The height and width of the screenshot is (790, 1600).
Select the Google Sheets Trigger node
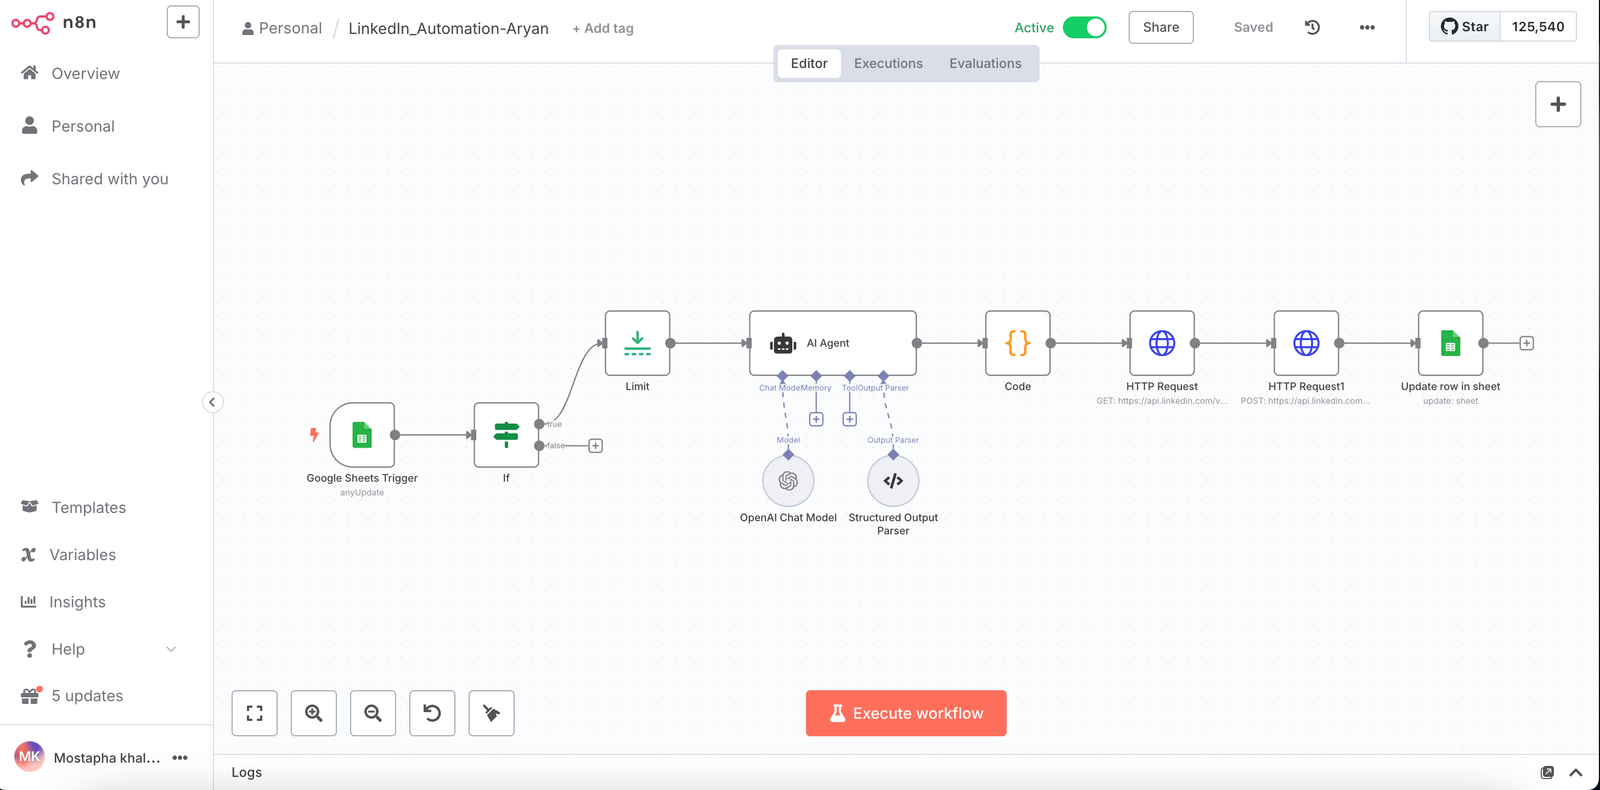pyautogui.click(x=362, y=435)
